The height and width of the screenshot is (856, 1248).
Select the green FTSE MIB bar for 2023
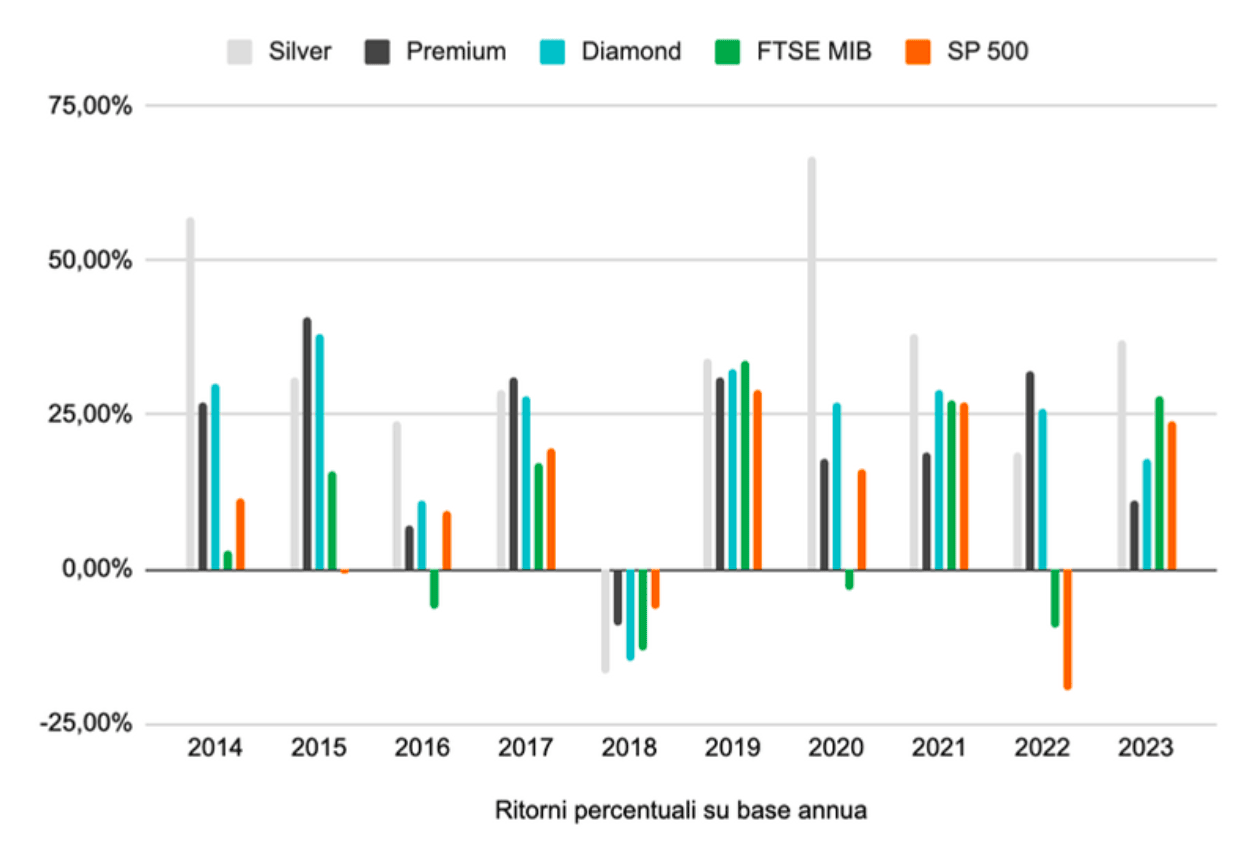(1159, 483)
